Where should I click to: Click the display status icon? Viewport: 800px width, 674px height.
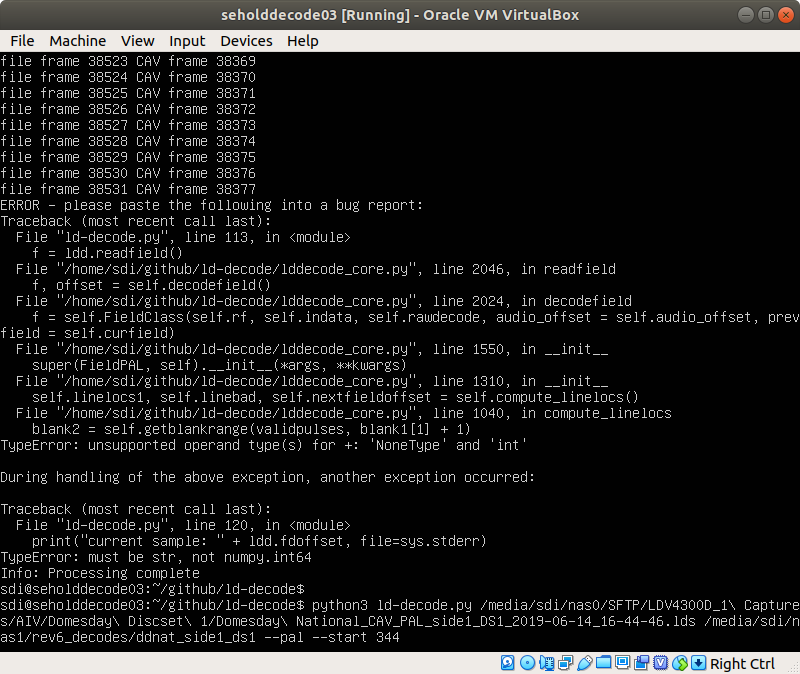[622, 663]
